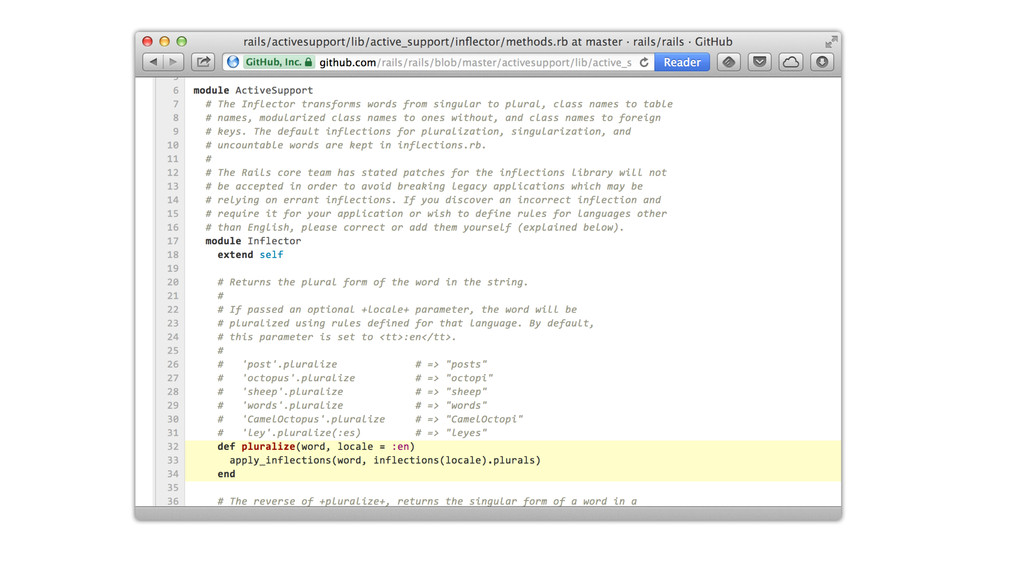Open Reader view

click(x=682, y=62)
